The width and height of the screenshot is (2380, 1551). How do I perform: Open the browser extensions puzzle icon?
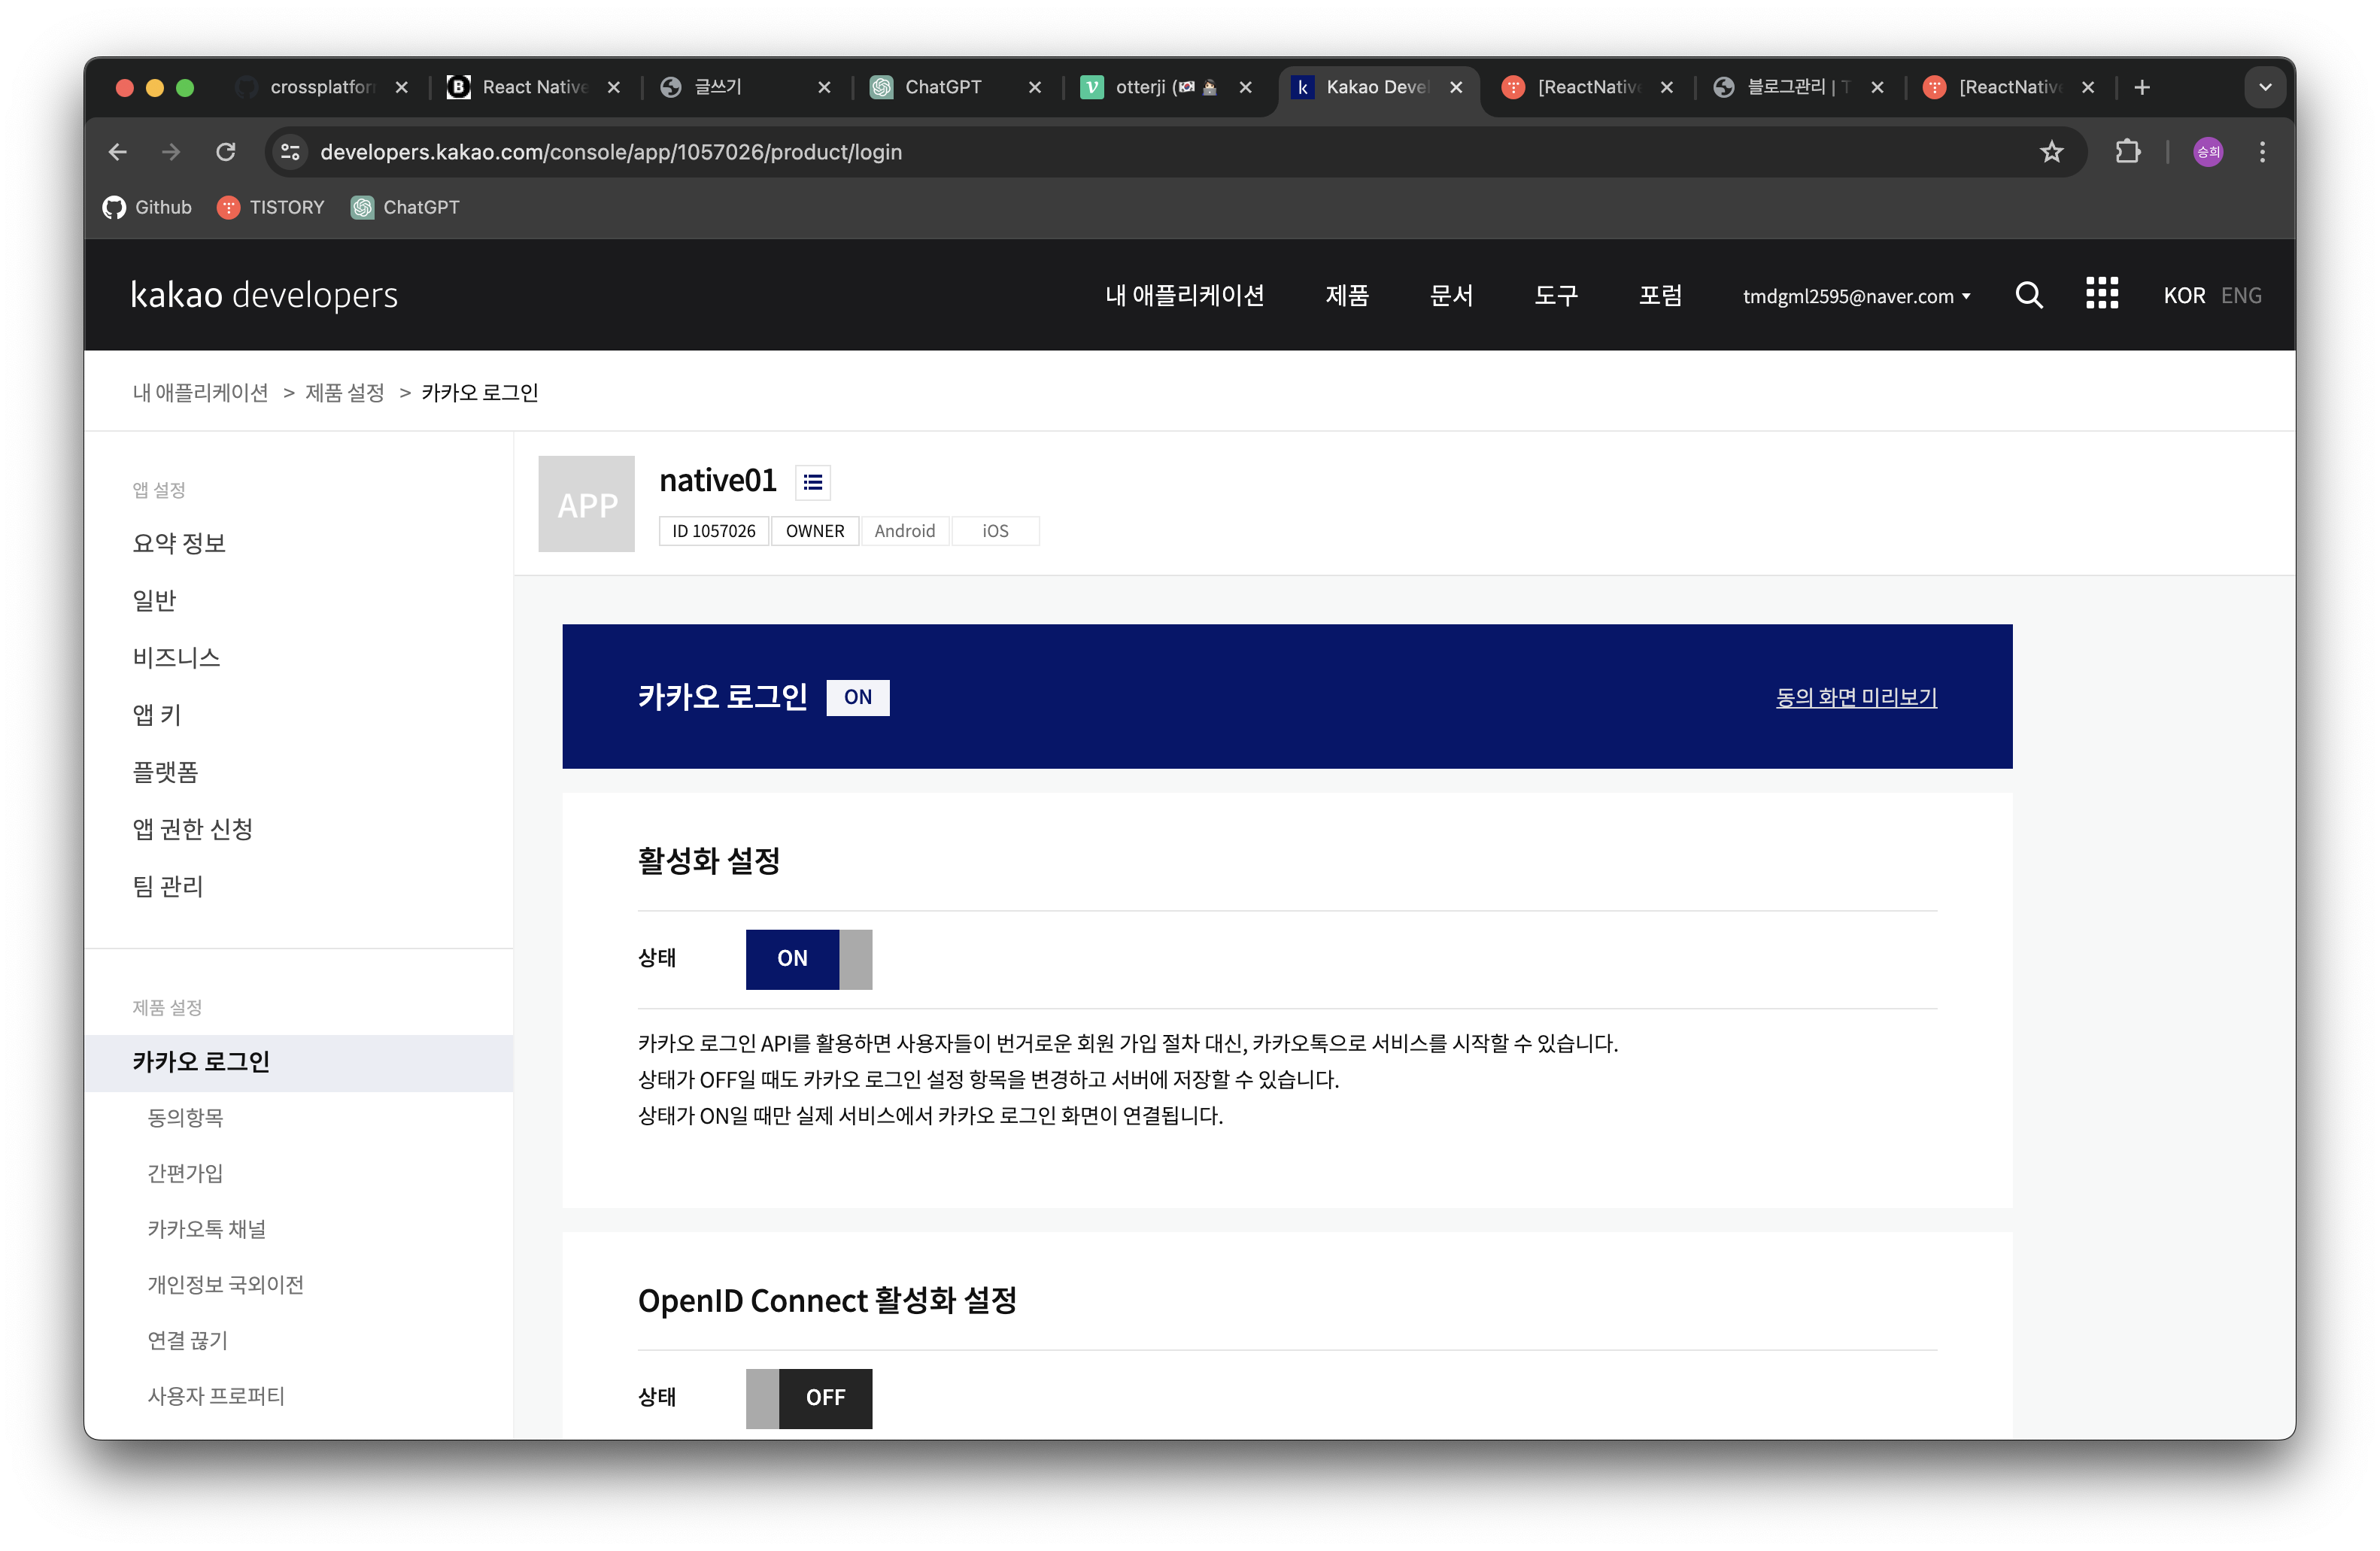(x=2127, y=152)
